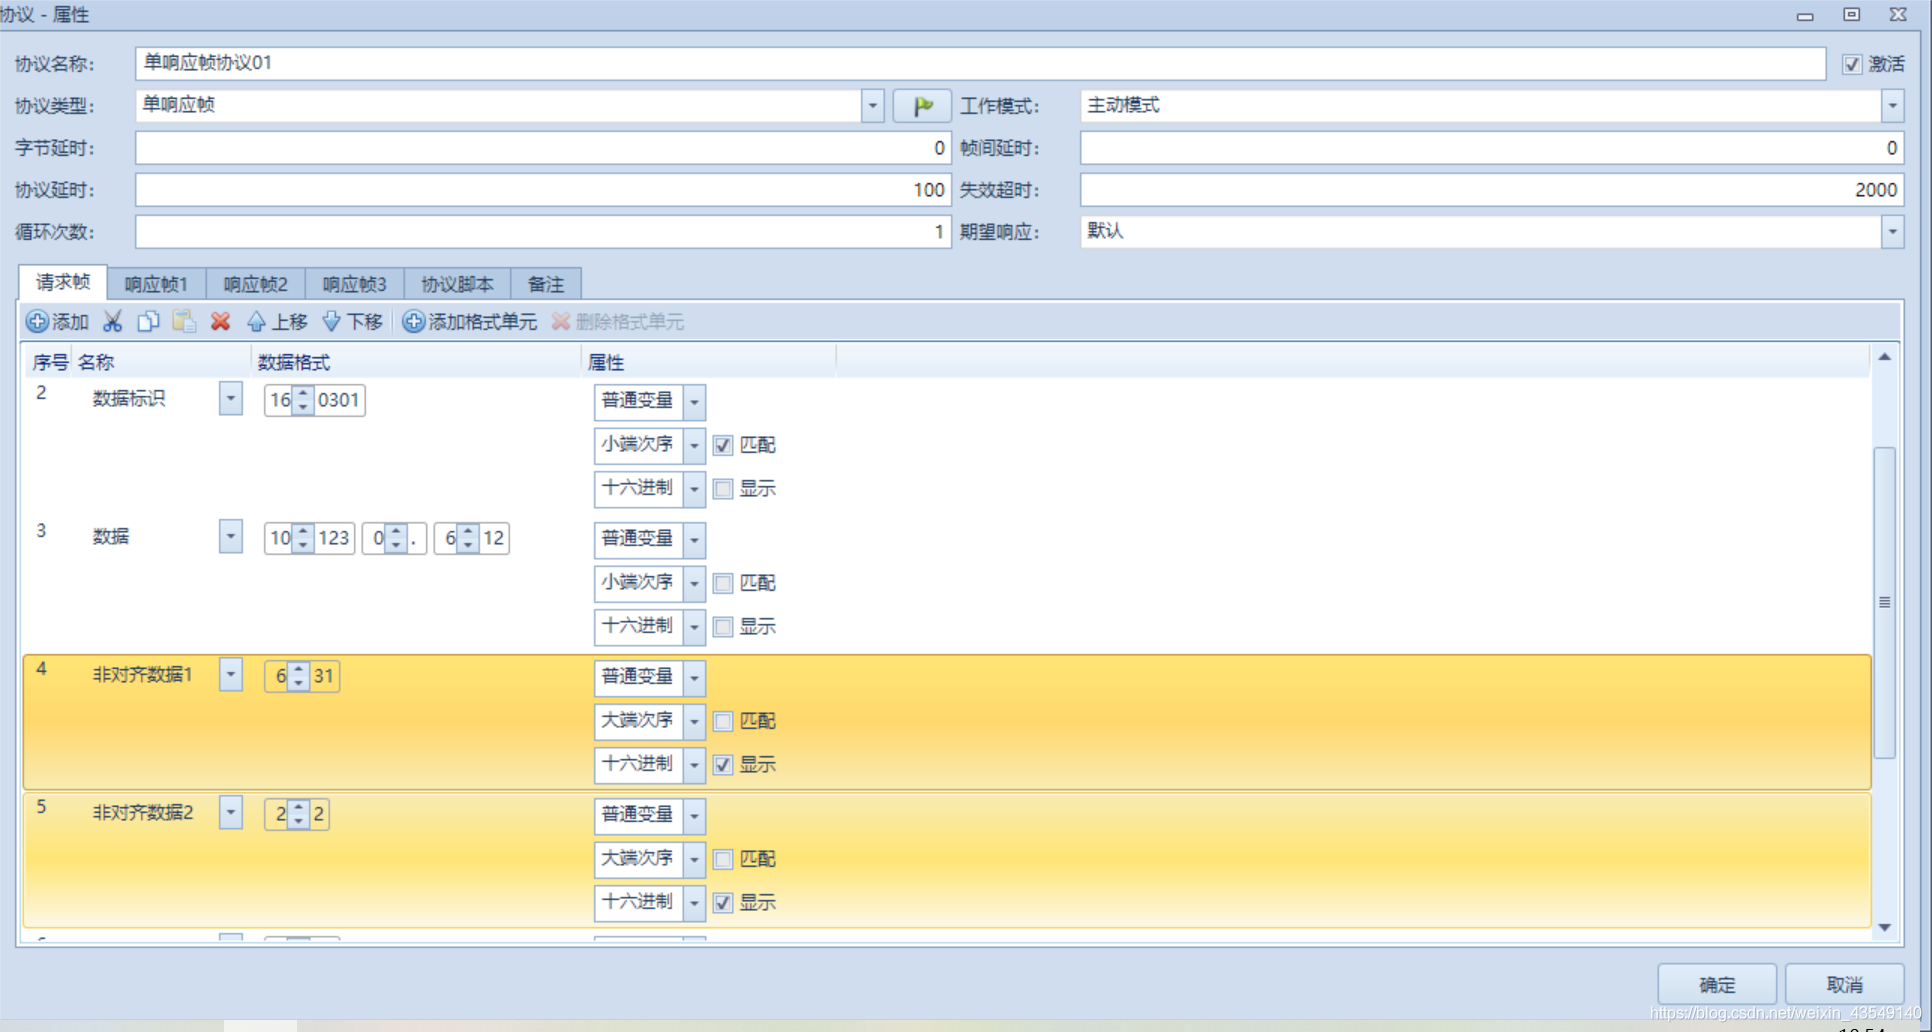Switch to 响应帧1 tab
Screen dimensions: 1932x1032
coord(156,285)
